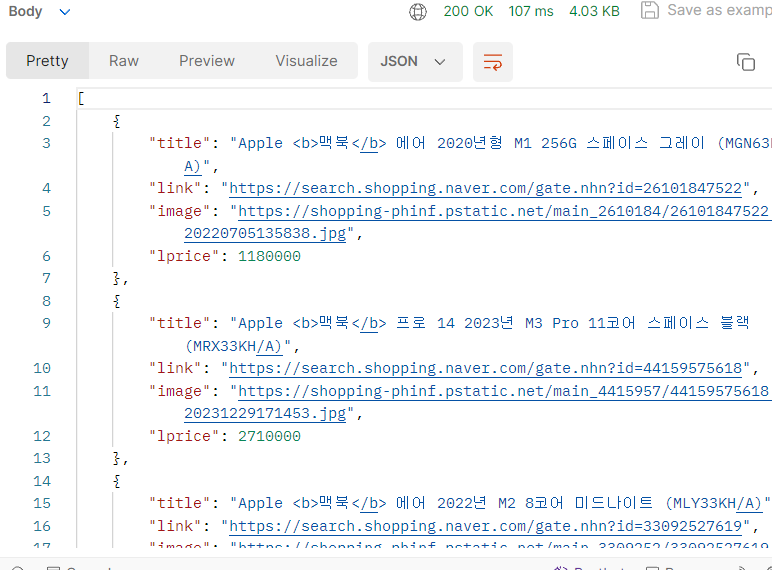Click the 200 OK status text
Screen dimensions: 772x570
click(468, 11)
